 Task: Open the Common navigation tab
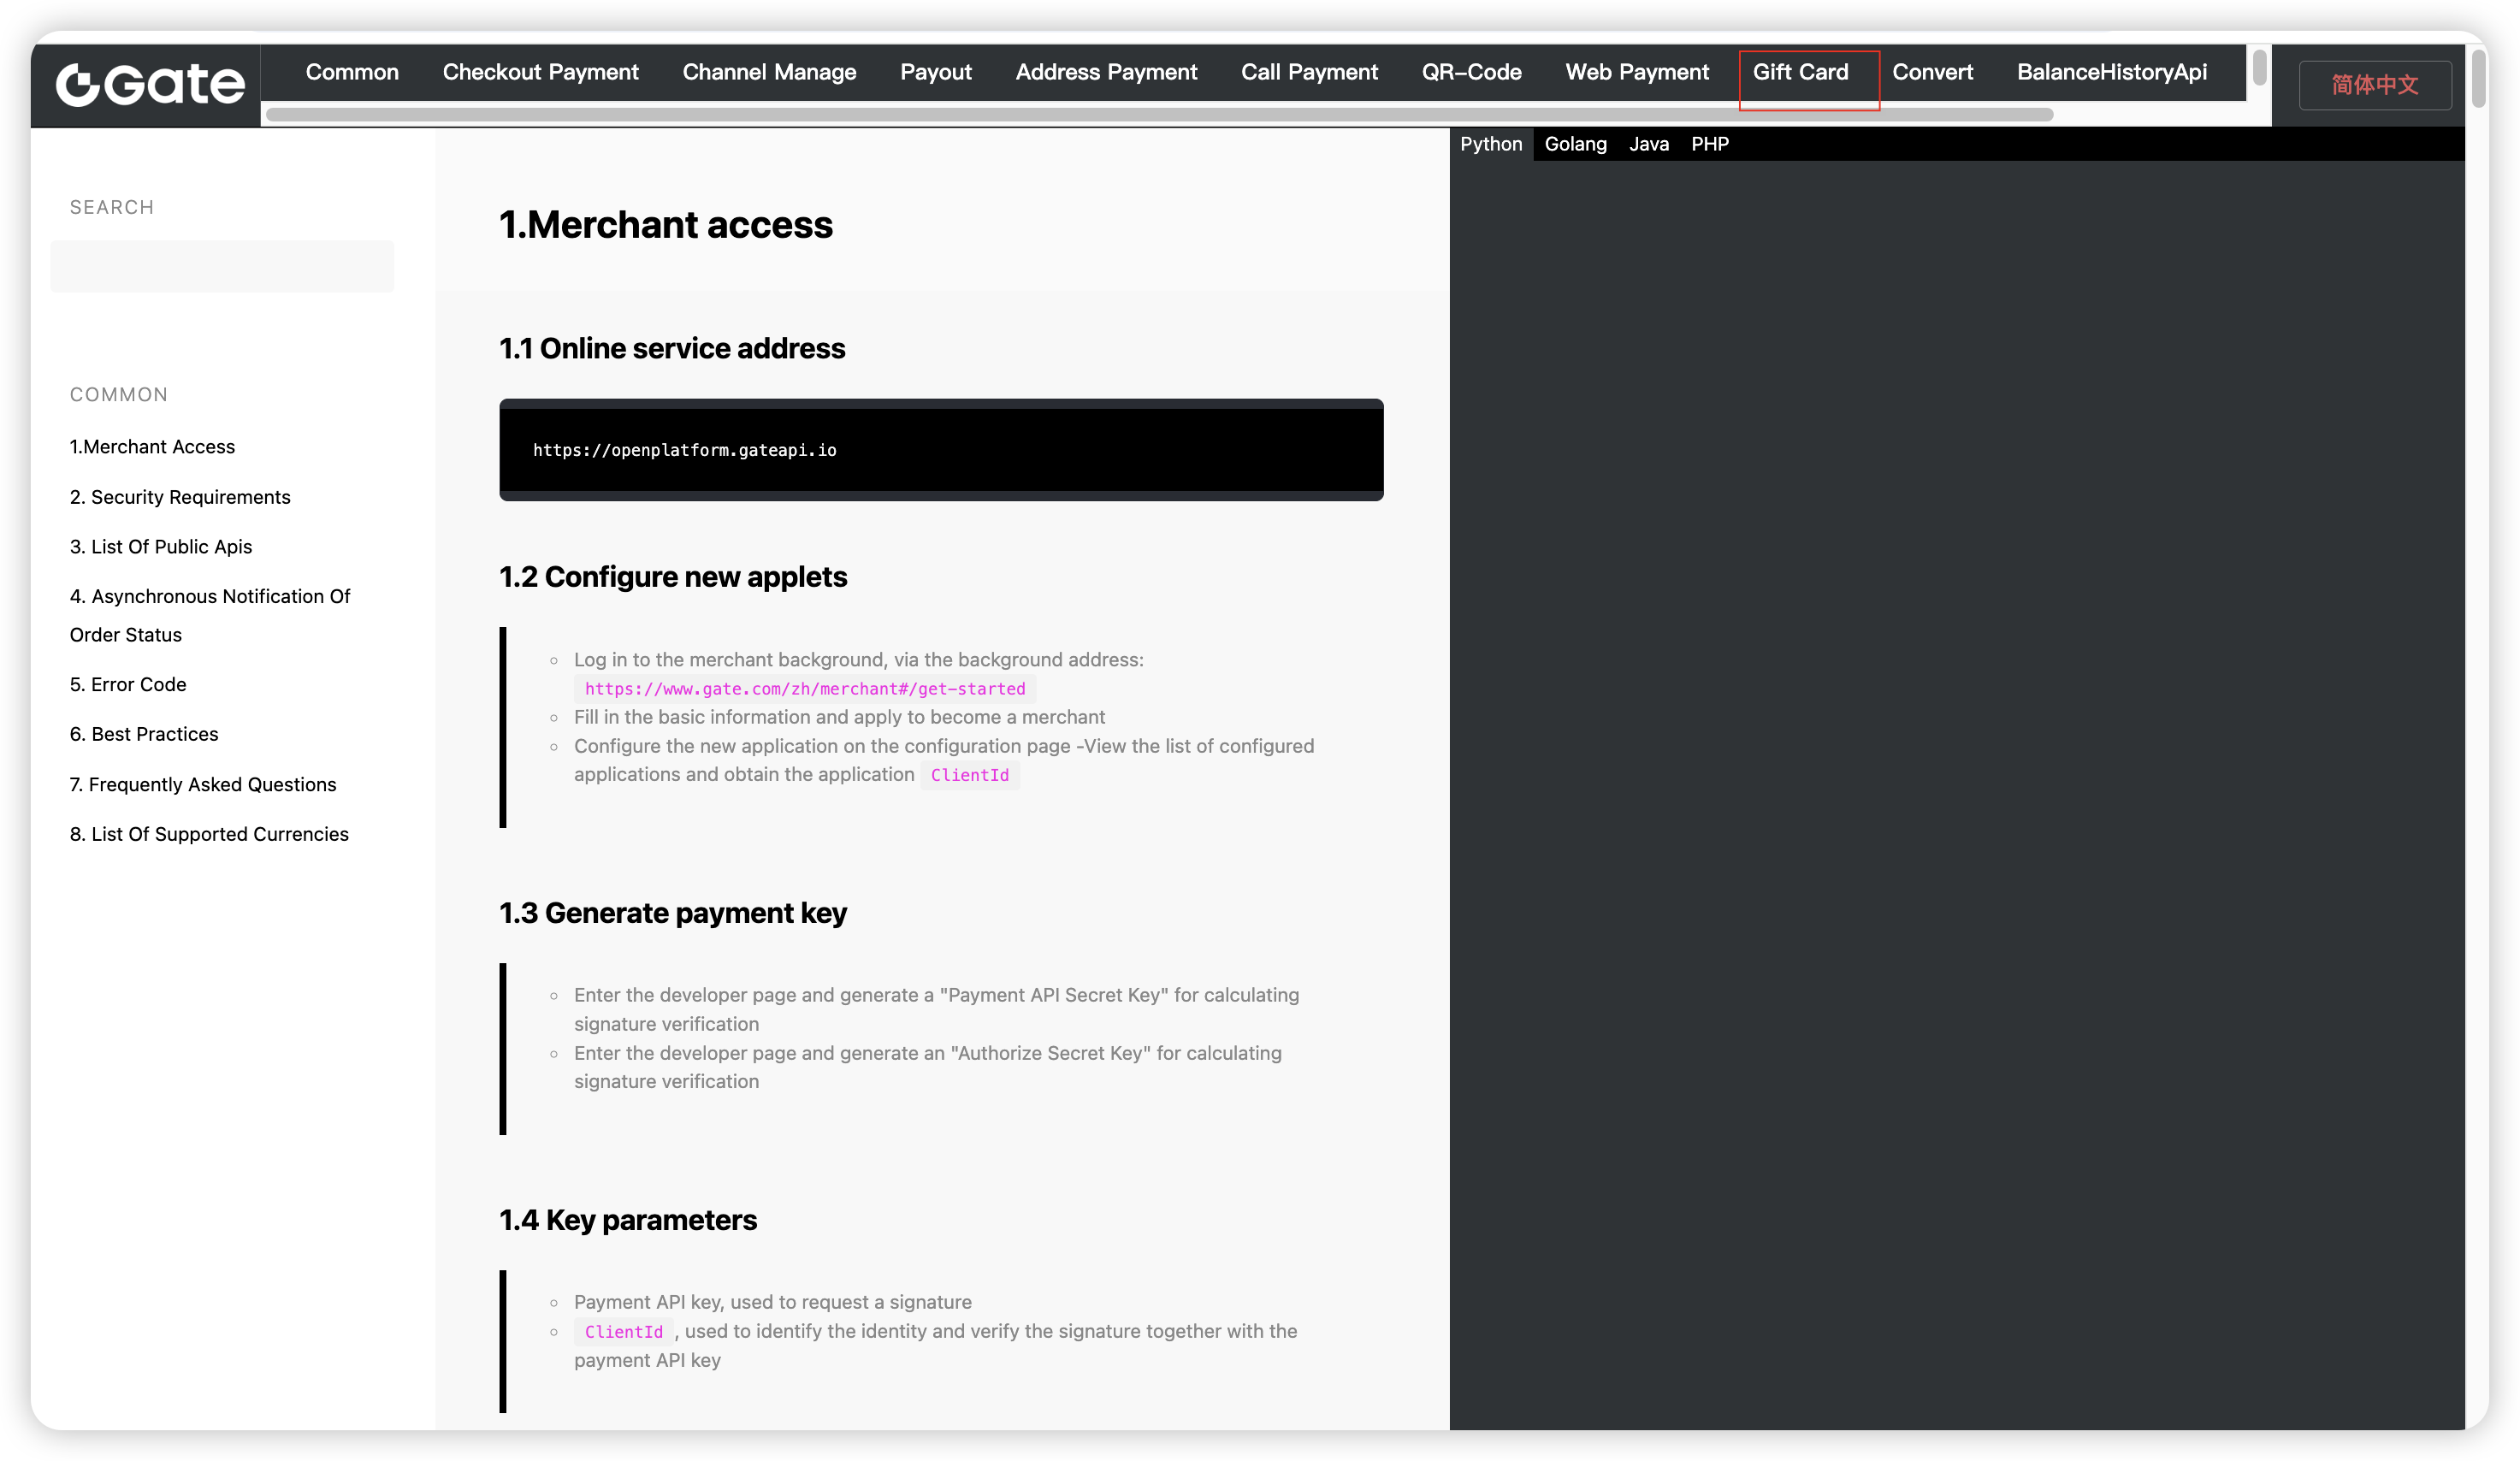(x=351, y=72)
